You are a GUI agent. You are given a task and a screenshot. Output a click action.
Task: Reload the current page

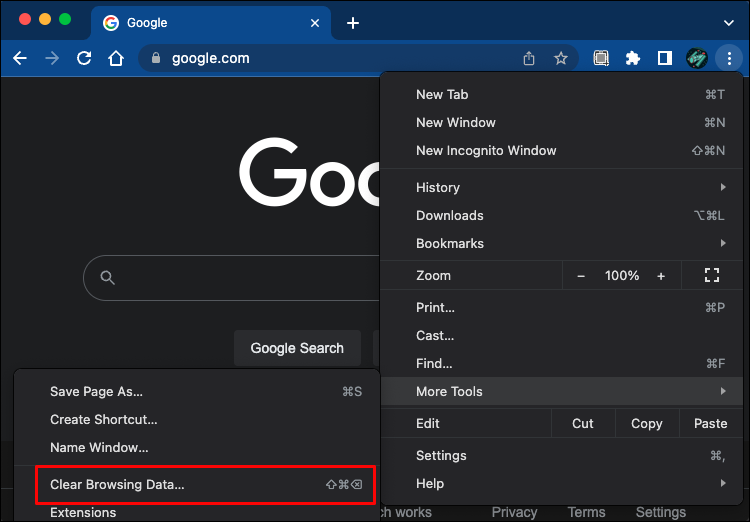click(84, 59)
